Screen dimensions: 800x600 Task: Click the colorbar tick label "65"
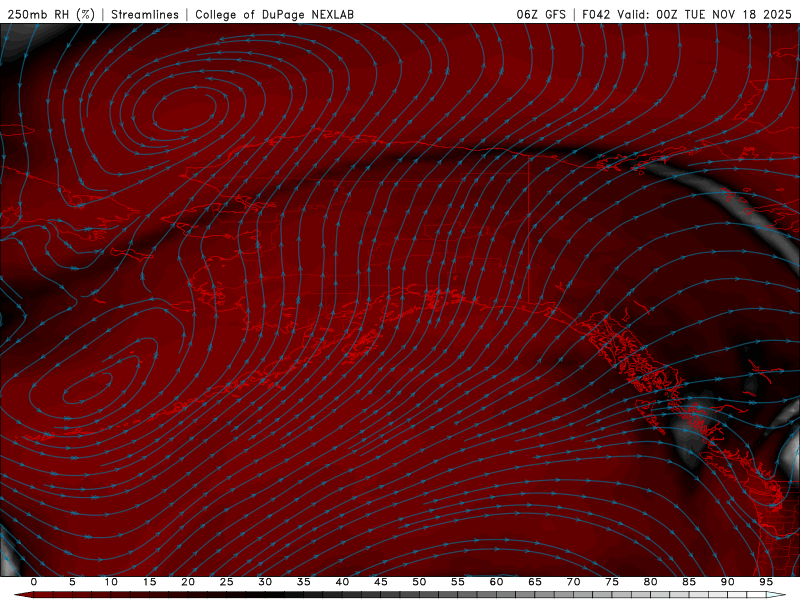coord(535,582)
